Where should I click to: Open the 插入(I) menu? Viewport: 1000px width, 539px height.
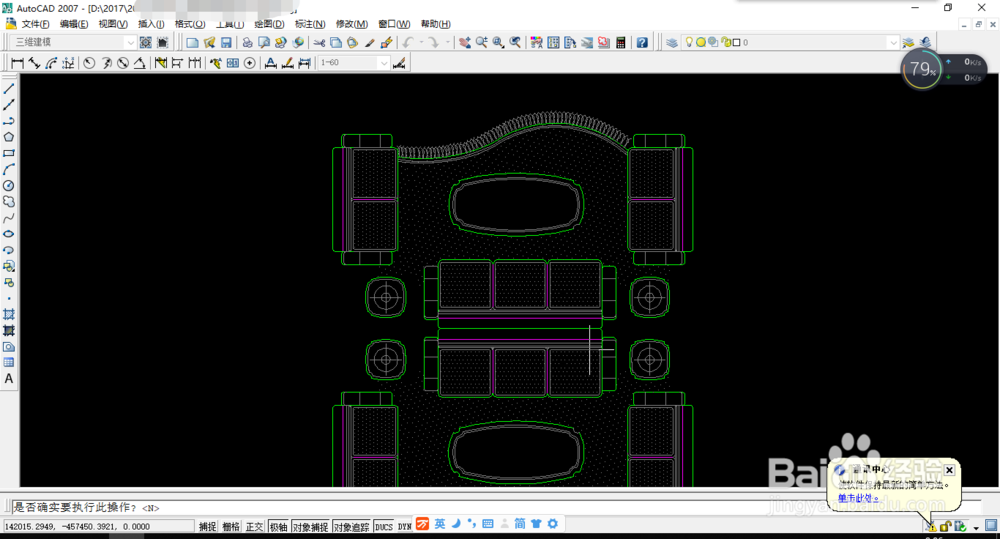151,24
